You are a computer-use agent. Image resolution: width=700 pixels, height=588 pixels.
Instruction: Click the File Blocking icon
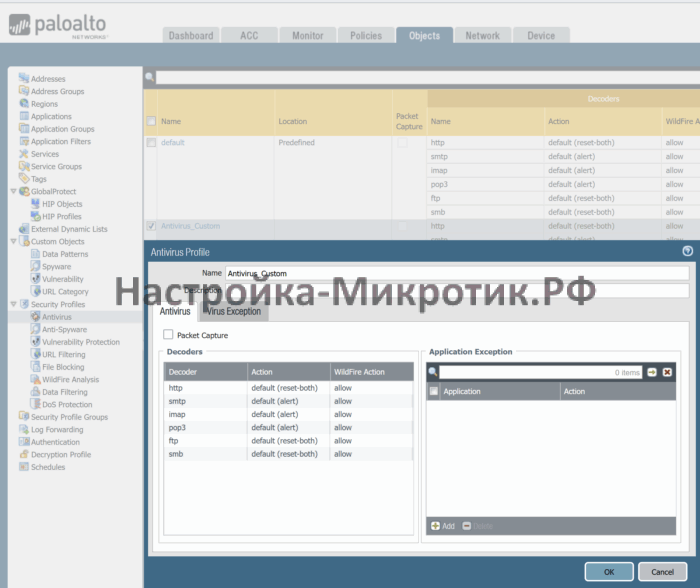(x=35, y=367)
